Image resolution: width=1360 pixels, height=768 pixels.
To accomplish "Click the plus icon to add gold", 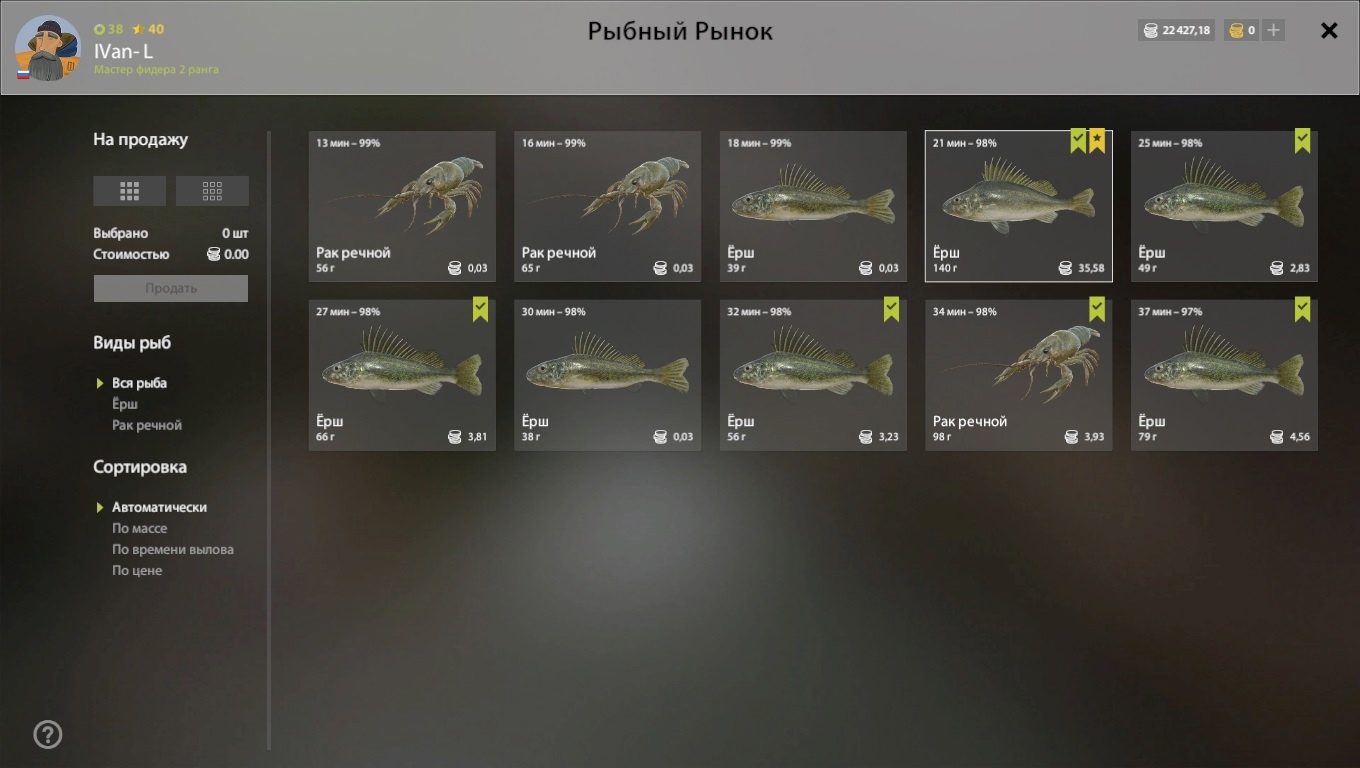I will (x=1273, y=30).
